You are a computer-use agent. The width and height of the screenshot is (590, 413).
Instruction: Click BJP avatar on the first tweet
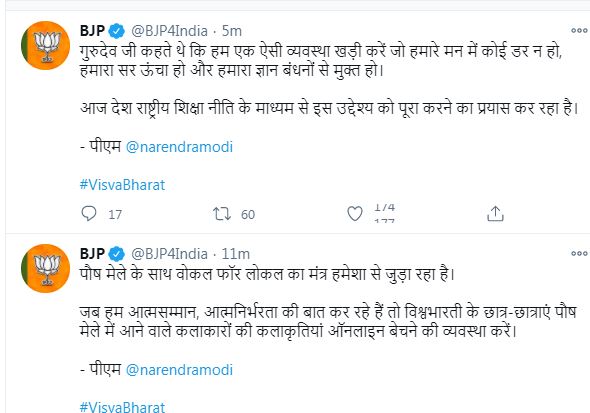pos(46,46)
